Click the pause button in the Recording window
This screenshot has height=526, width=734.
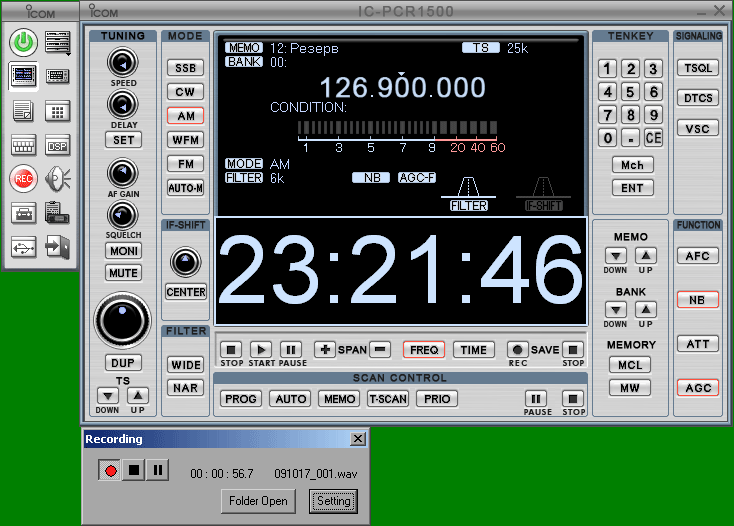(x=158, y=470)
